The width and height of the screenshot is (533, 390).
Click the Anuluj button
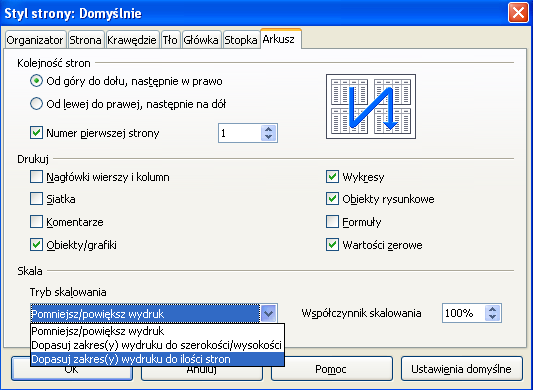[x=202, y=373]
